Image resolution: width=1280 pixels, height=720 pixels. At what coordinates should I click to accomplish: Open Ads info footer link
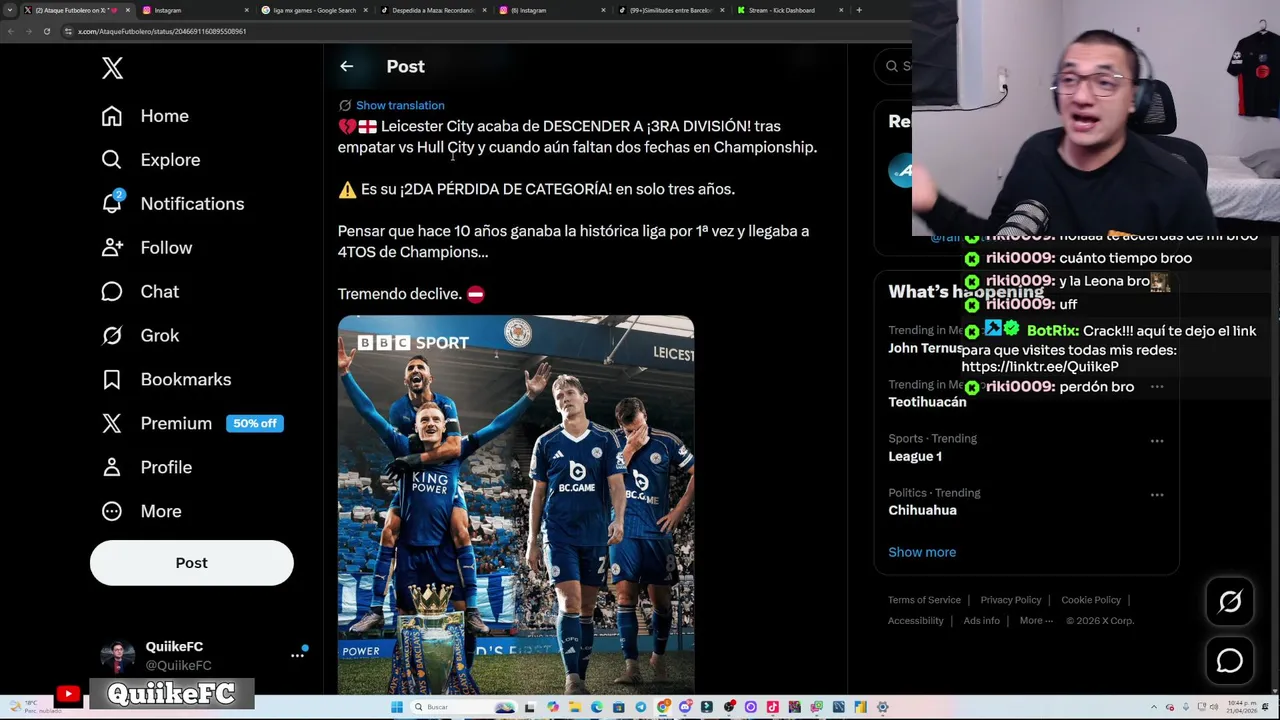(982, 621)
